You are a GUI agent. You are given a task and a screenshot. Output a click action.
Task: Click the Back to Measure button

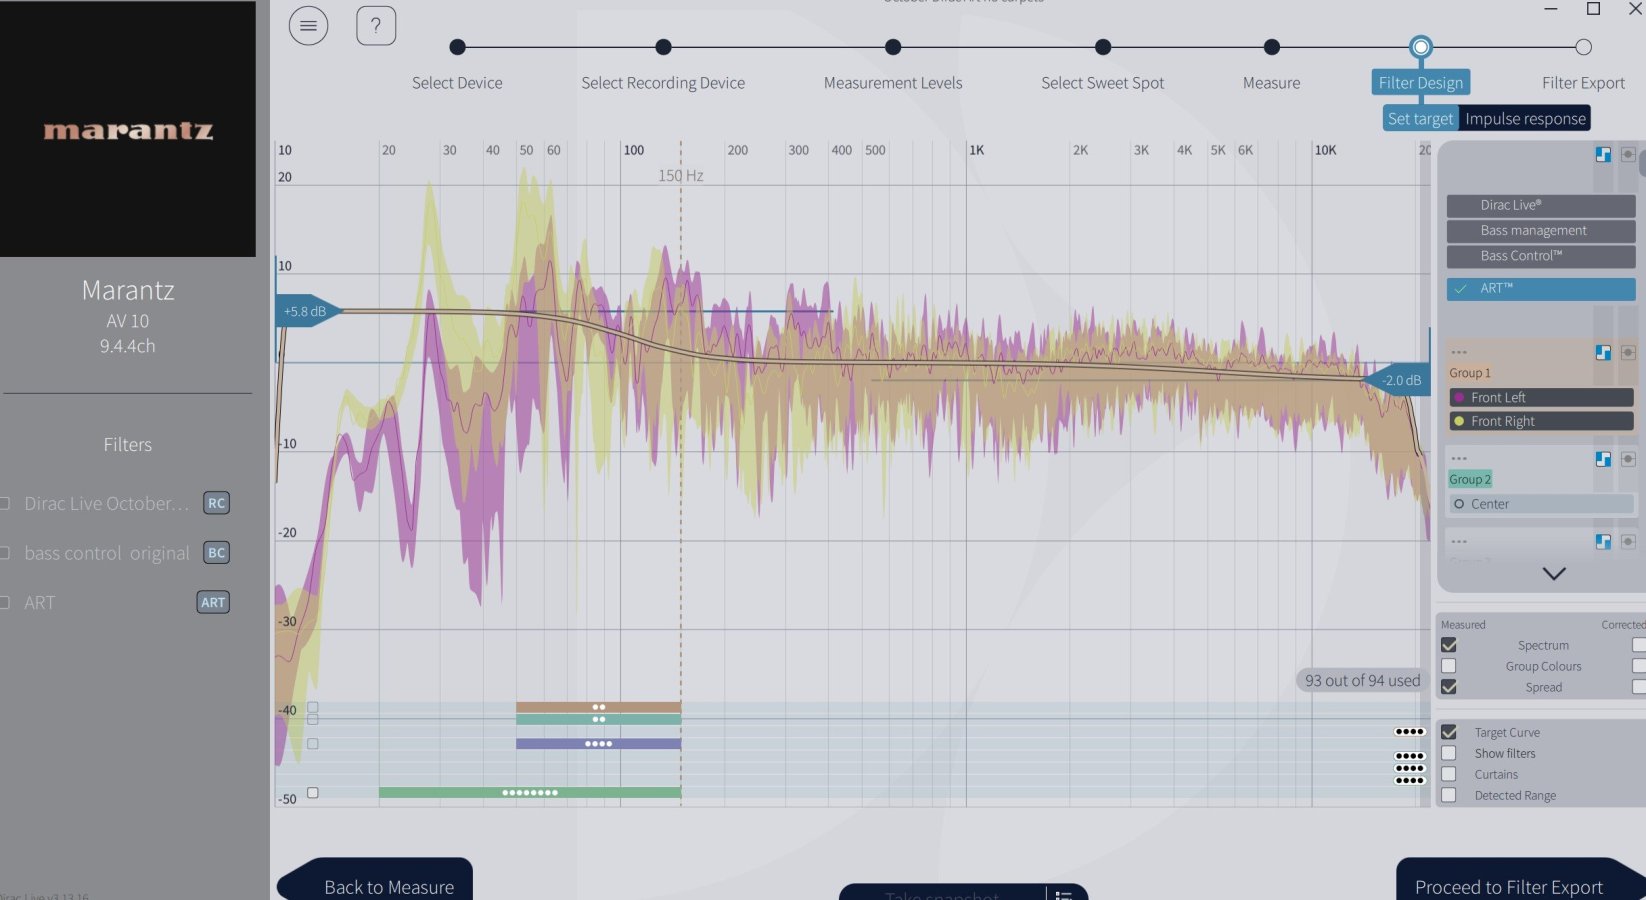389,886
